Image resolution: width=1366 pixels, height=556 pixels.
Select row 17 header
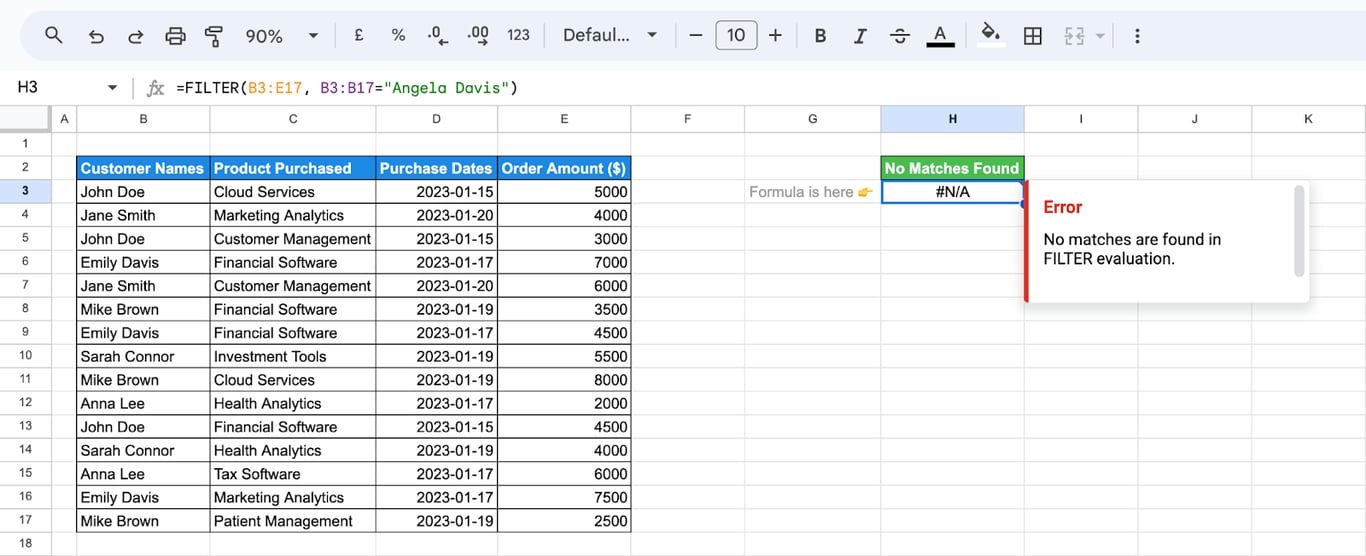[25, 520]
